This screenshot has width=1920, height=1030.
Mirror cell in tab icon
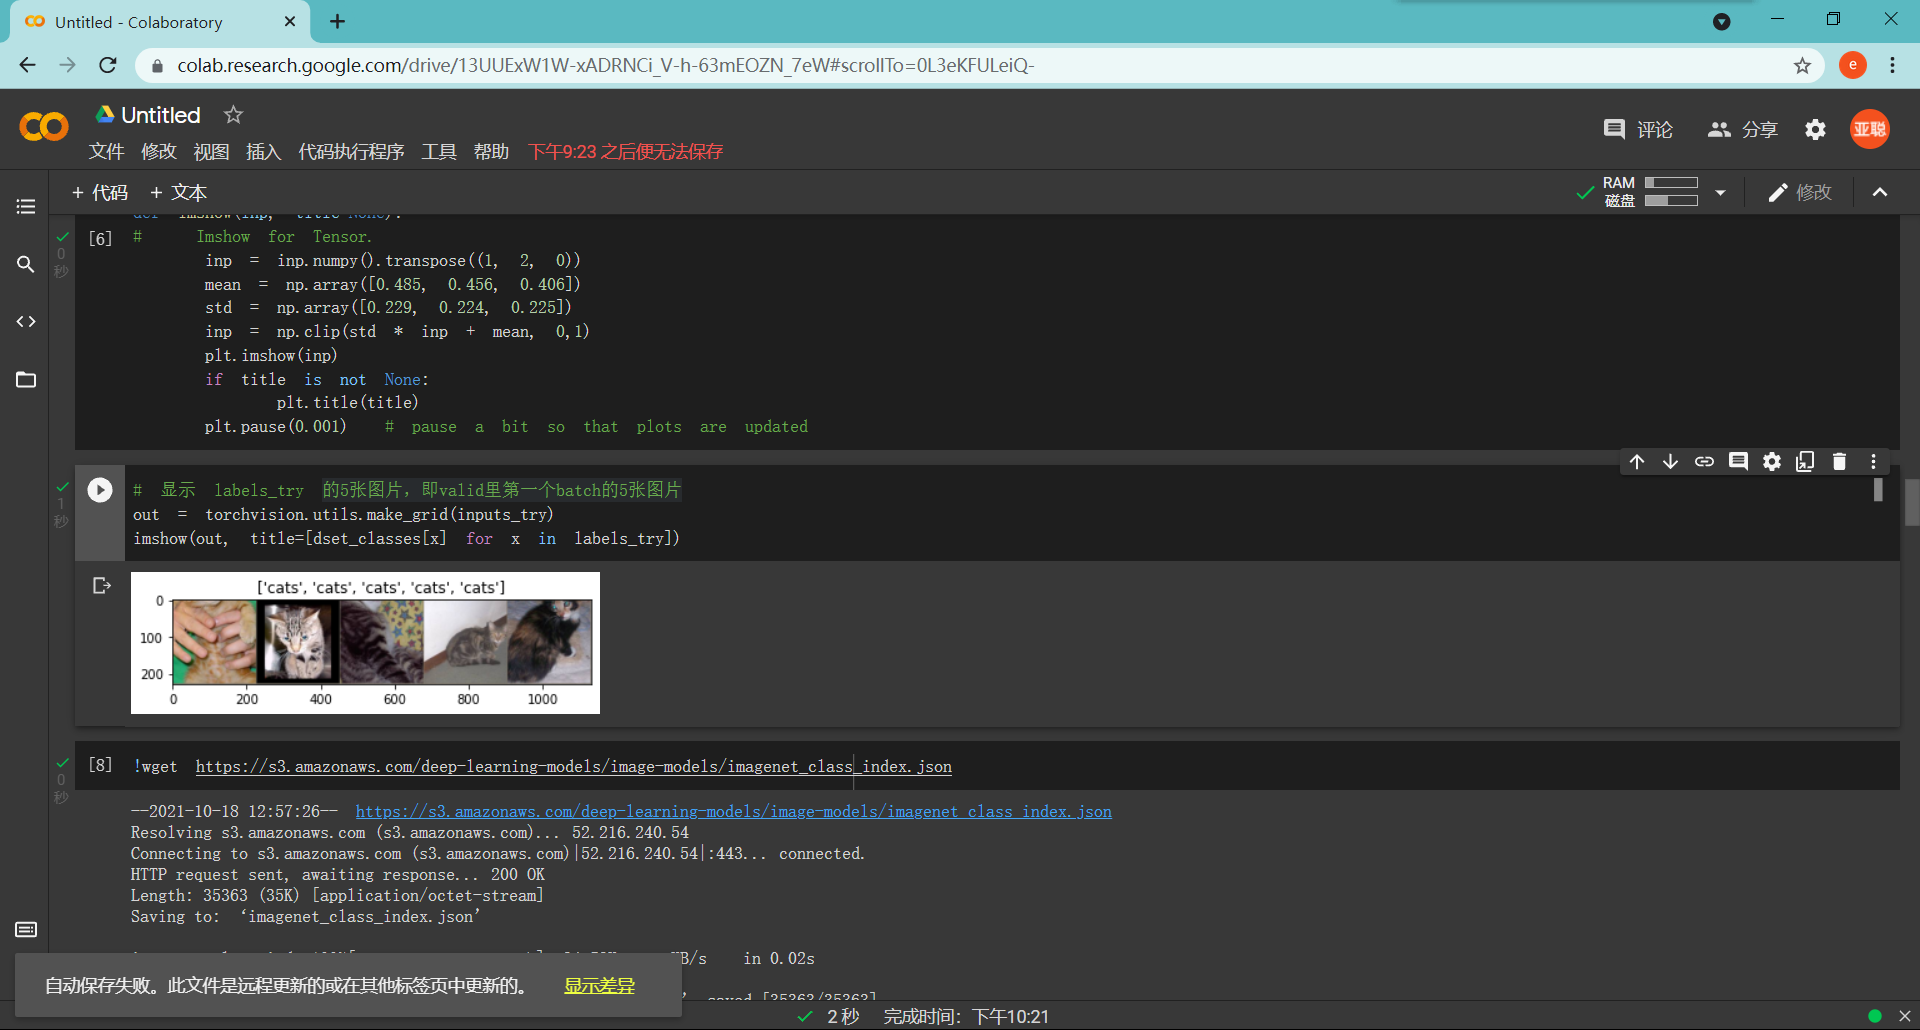[1805, 461]
